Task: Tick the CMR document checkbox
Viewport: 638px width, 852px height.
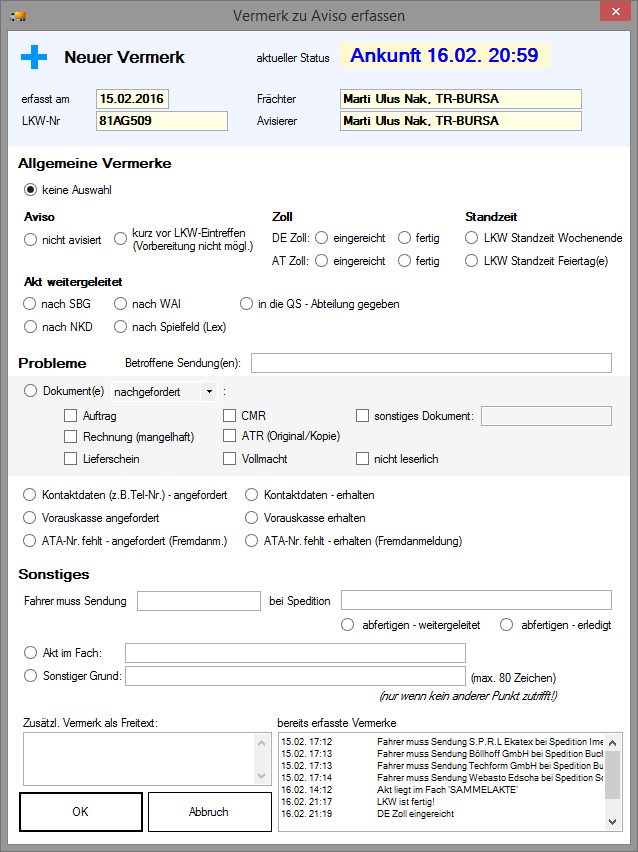Action: click(230, 415)
